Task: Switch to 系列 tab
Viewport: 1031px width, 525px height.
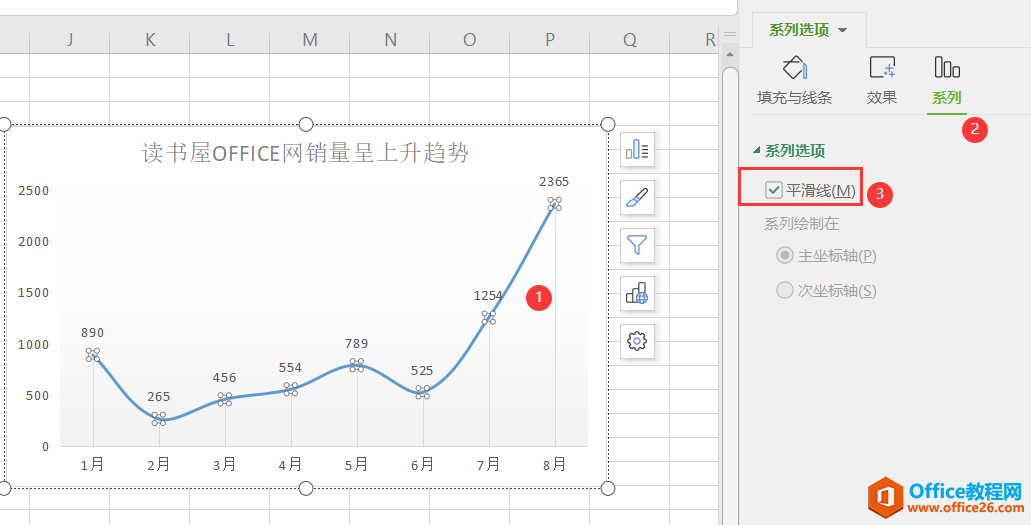Action: [947, 81]
